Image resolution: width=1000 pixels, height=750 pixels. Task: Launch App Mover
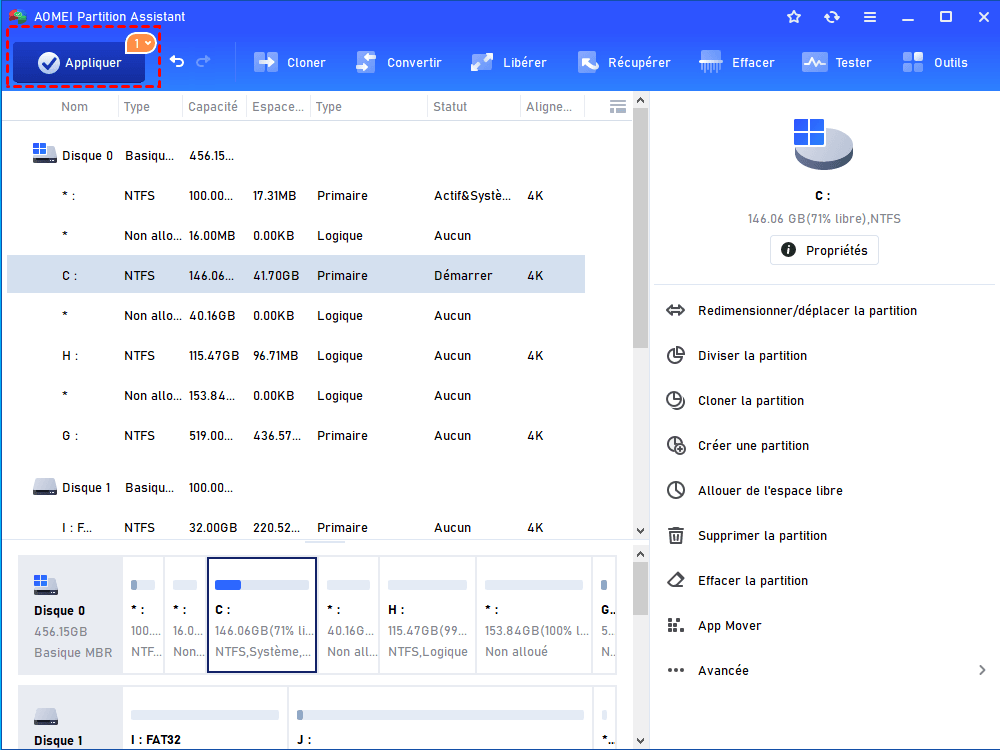coord(730,626)
